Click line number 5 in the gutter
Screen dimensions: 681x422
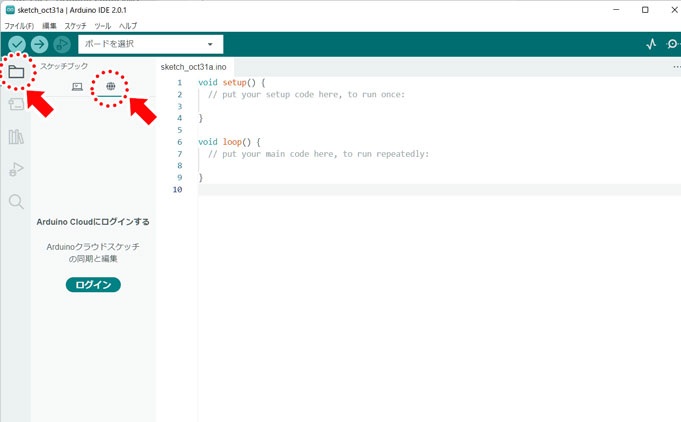pos(179,130)
